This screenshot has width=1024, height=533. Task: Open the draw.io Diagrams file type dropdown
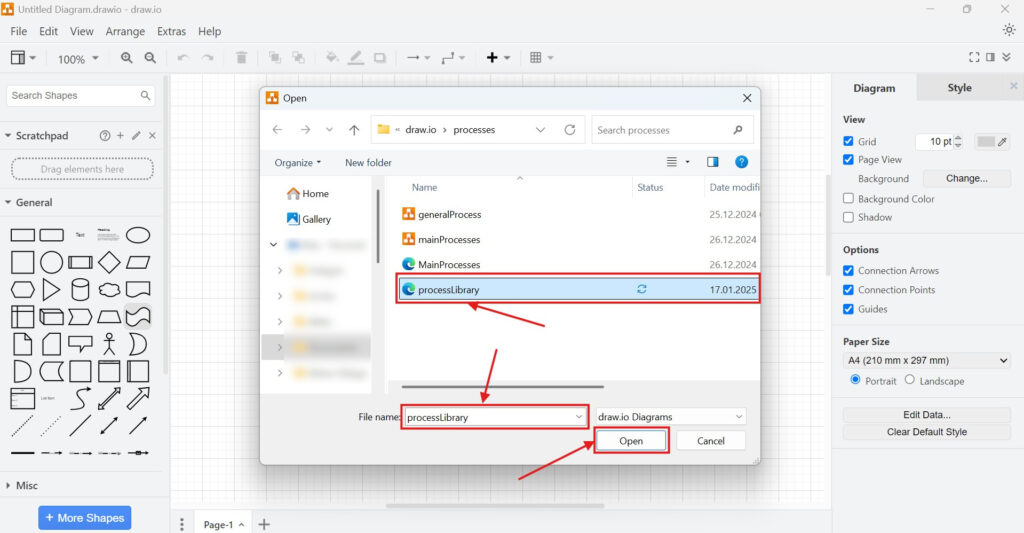(671, 417)
